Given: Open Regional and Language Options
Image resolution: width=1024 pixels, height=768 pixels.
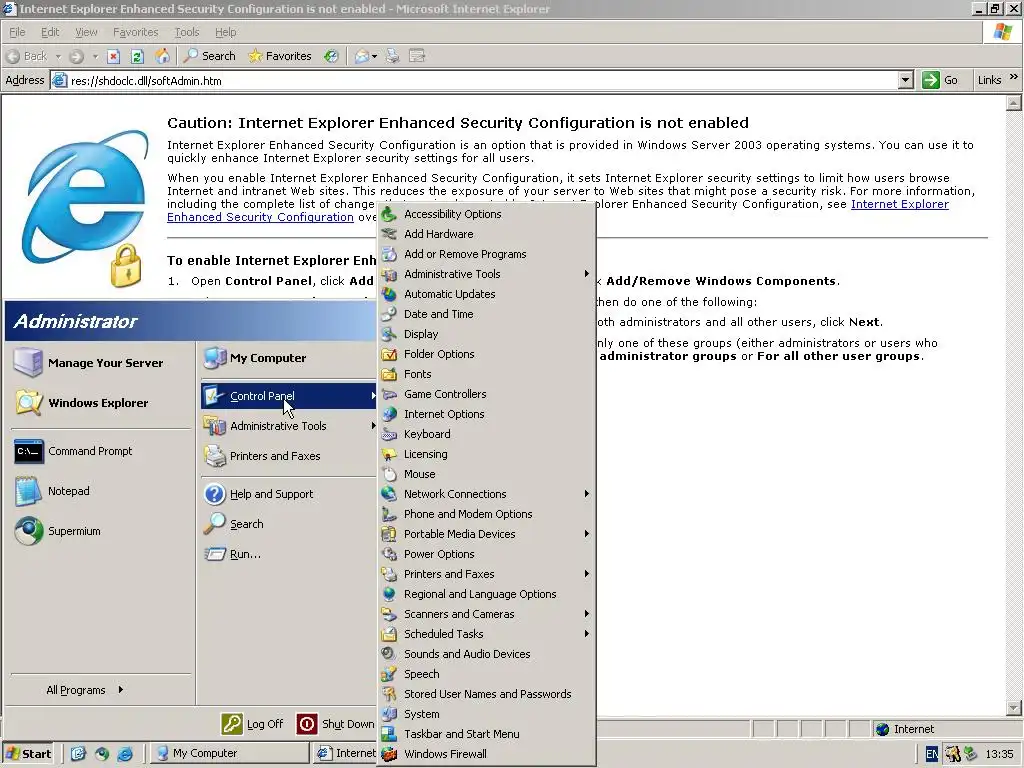Looking at the screenshot, I should (487, 594).
